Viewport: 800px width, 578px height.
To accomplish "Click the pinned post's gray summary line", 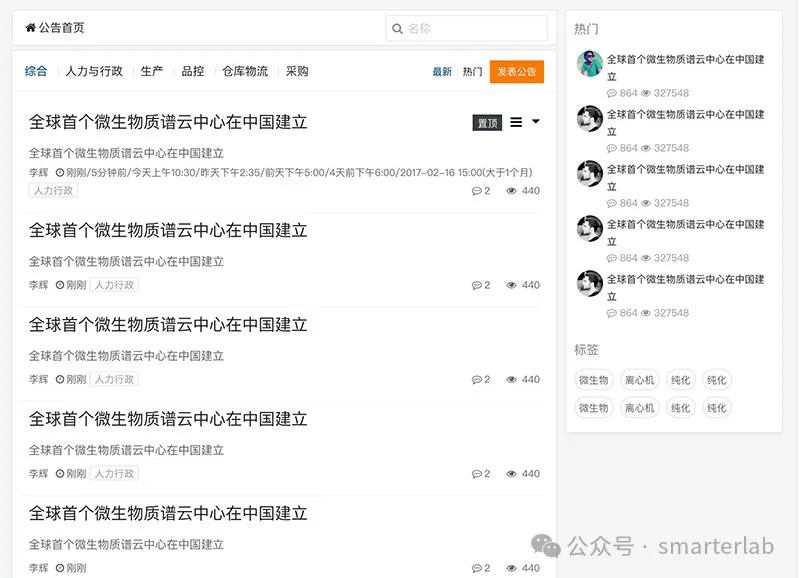I will point(127,153).
